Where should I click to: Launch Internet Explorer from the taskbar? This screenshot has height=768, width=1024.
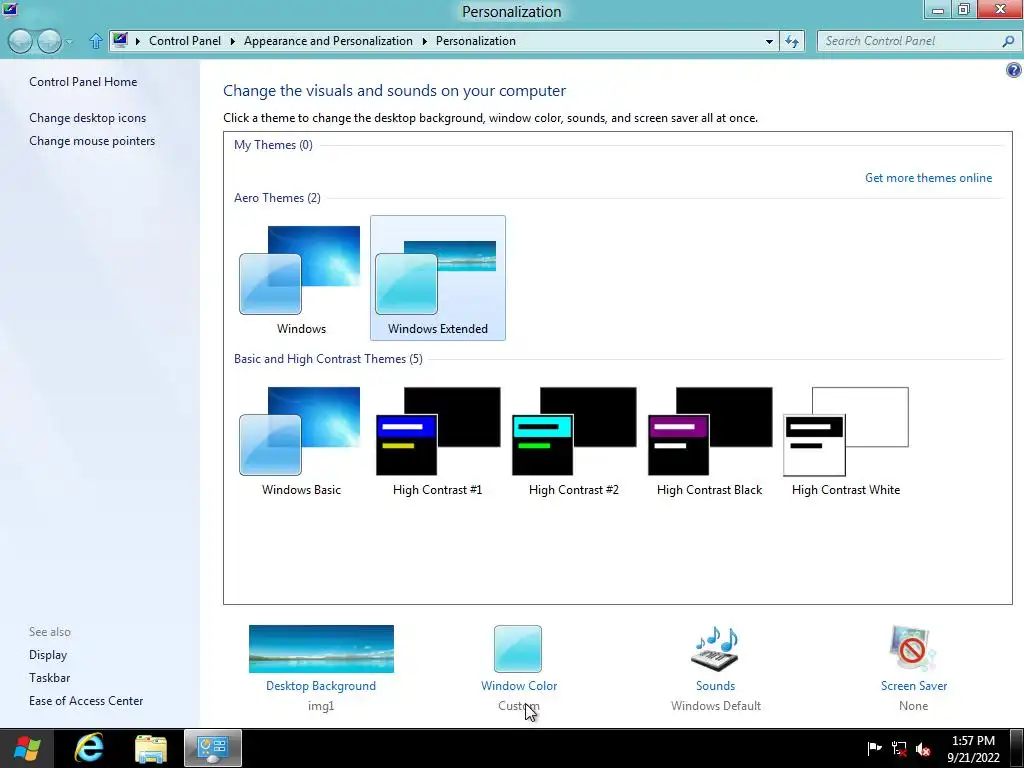tap(89, 748)
